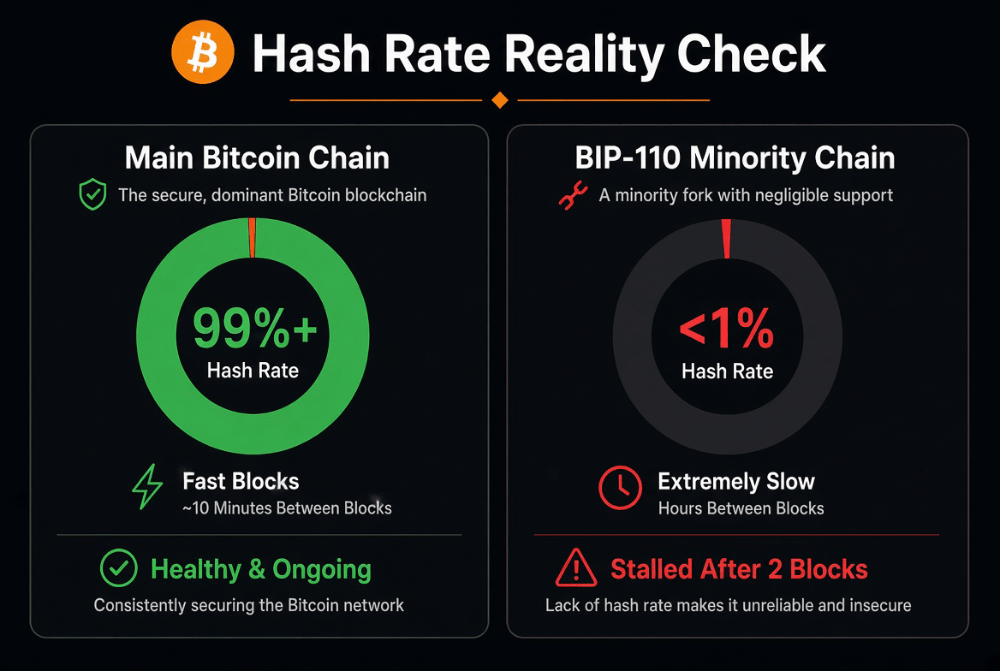Click the red broken chain icon
This screenshot has height=671, width=1000.
pos(573,195)
